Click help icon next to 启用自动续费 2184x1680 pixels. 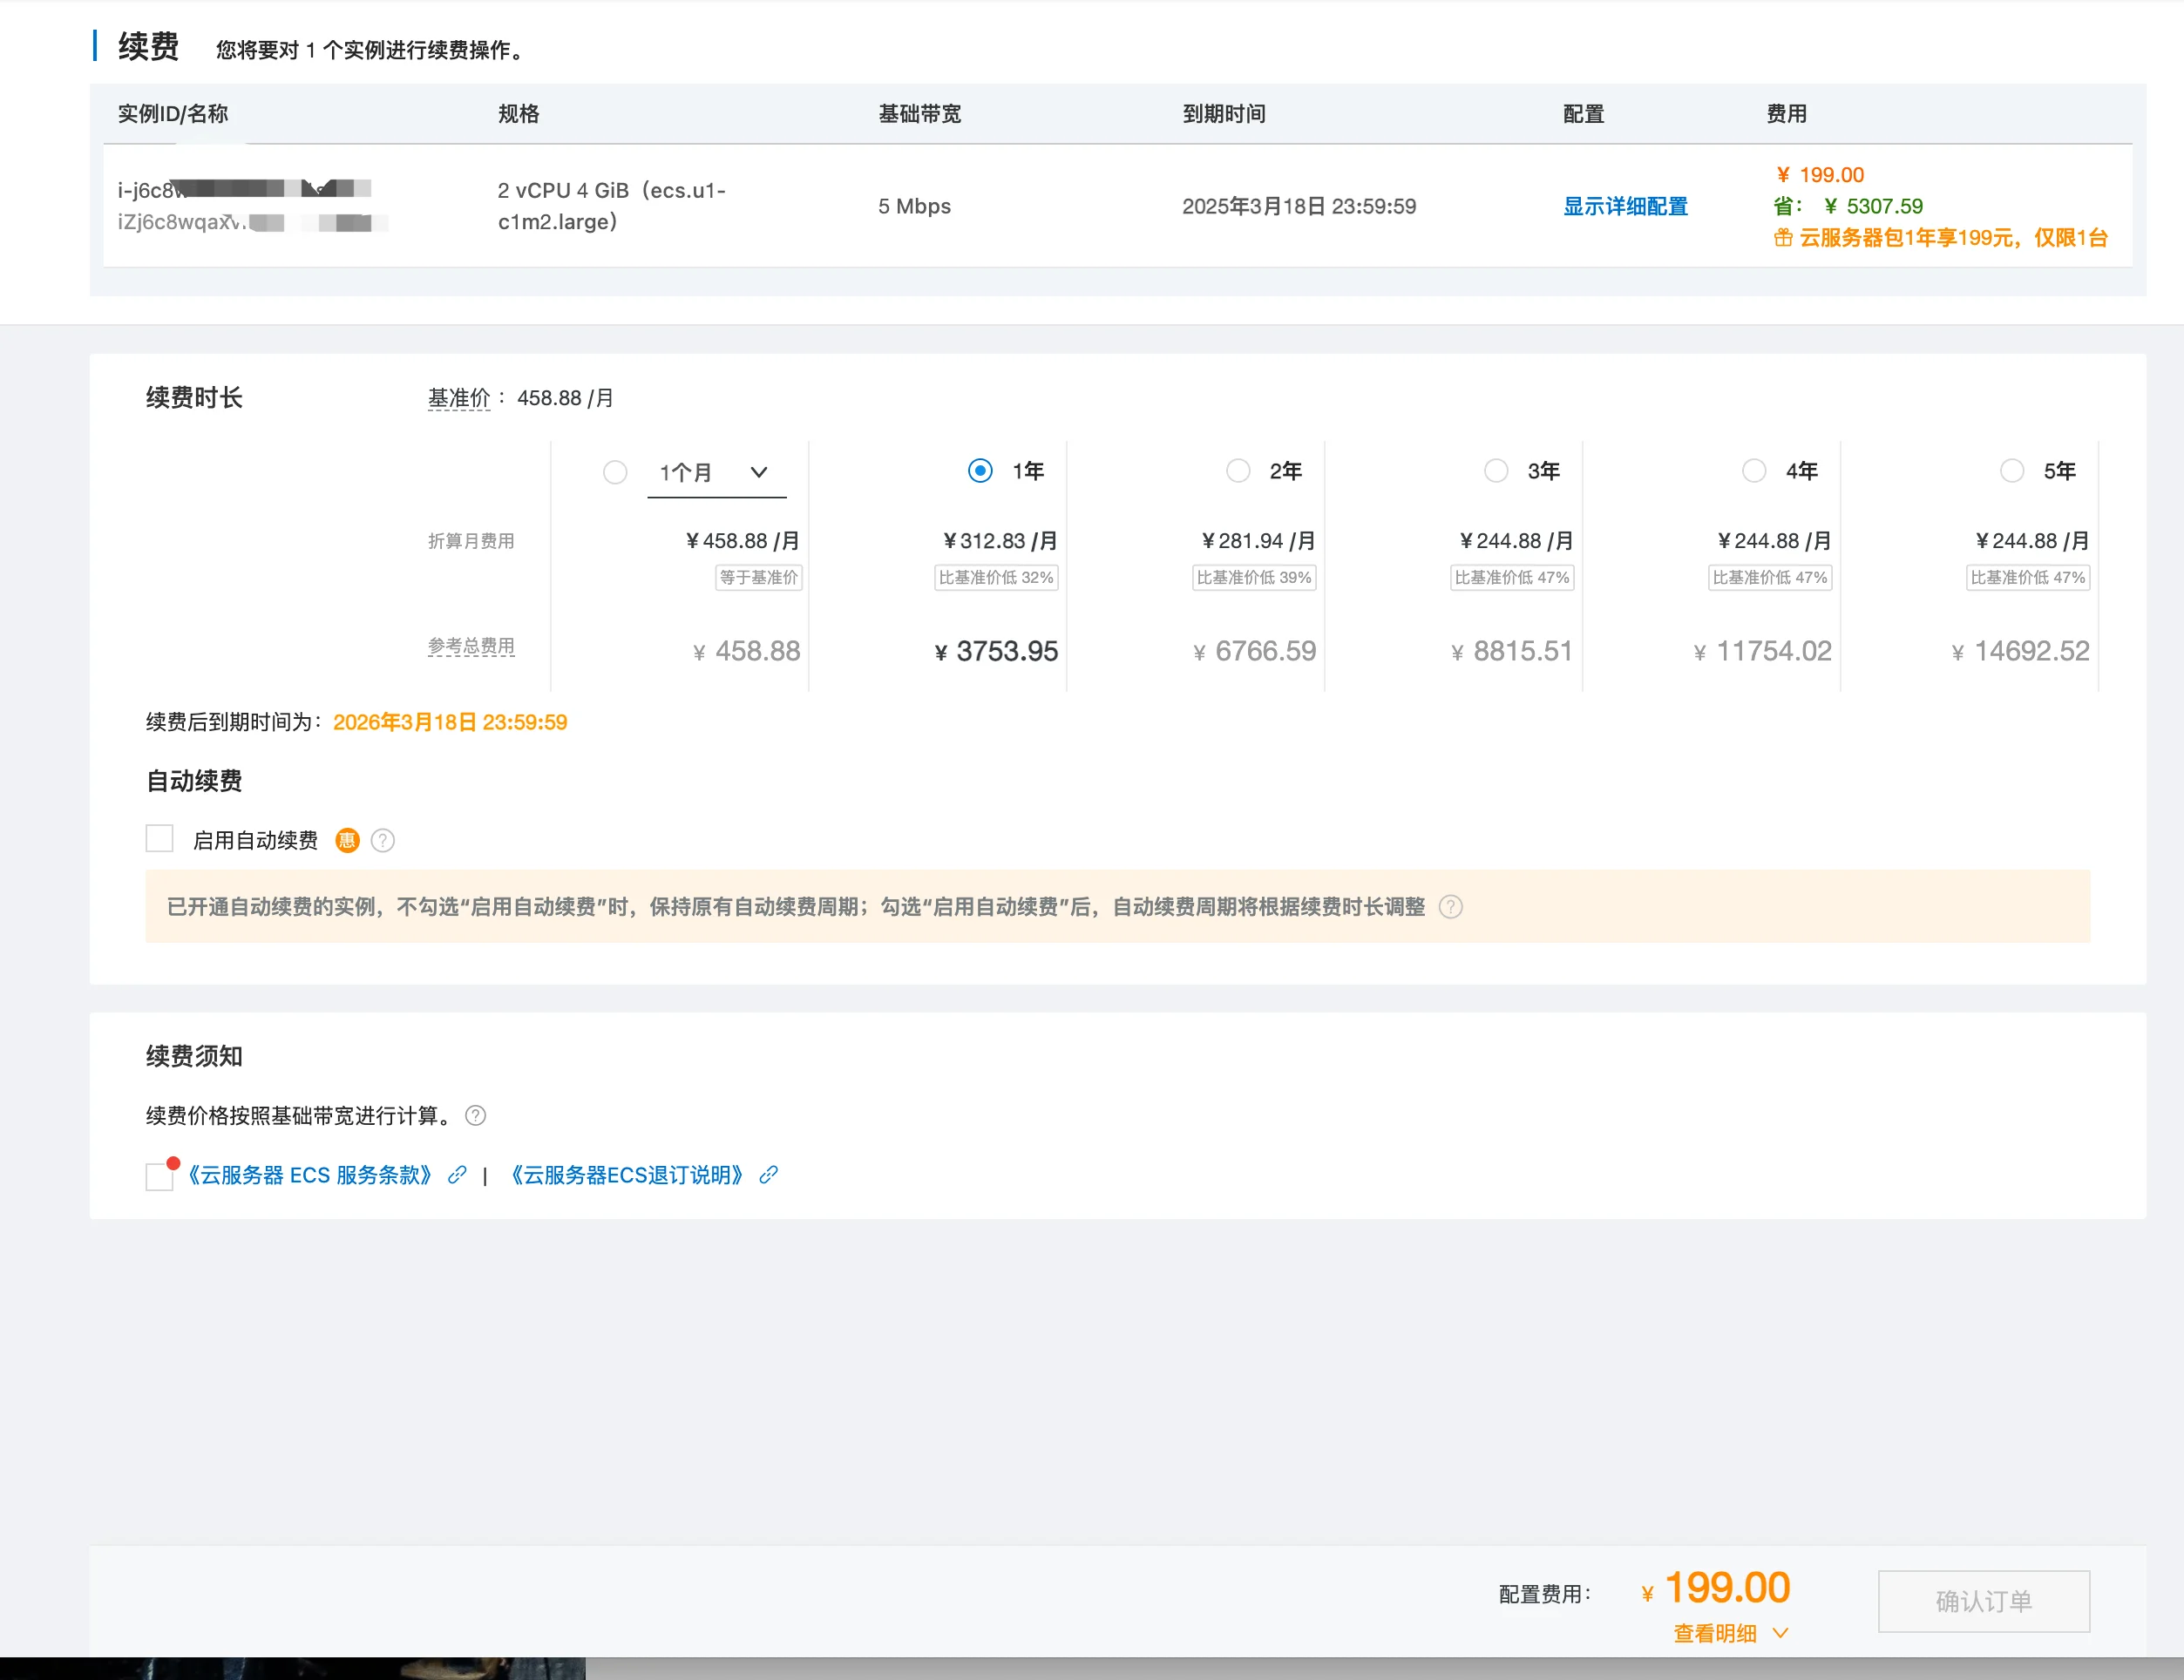382,841
